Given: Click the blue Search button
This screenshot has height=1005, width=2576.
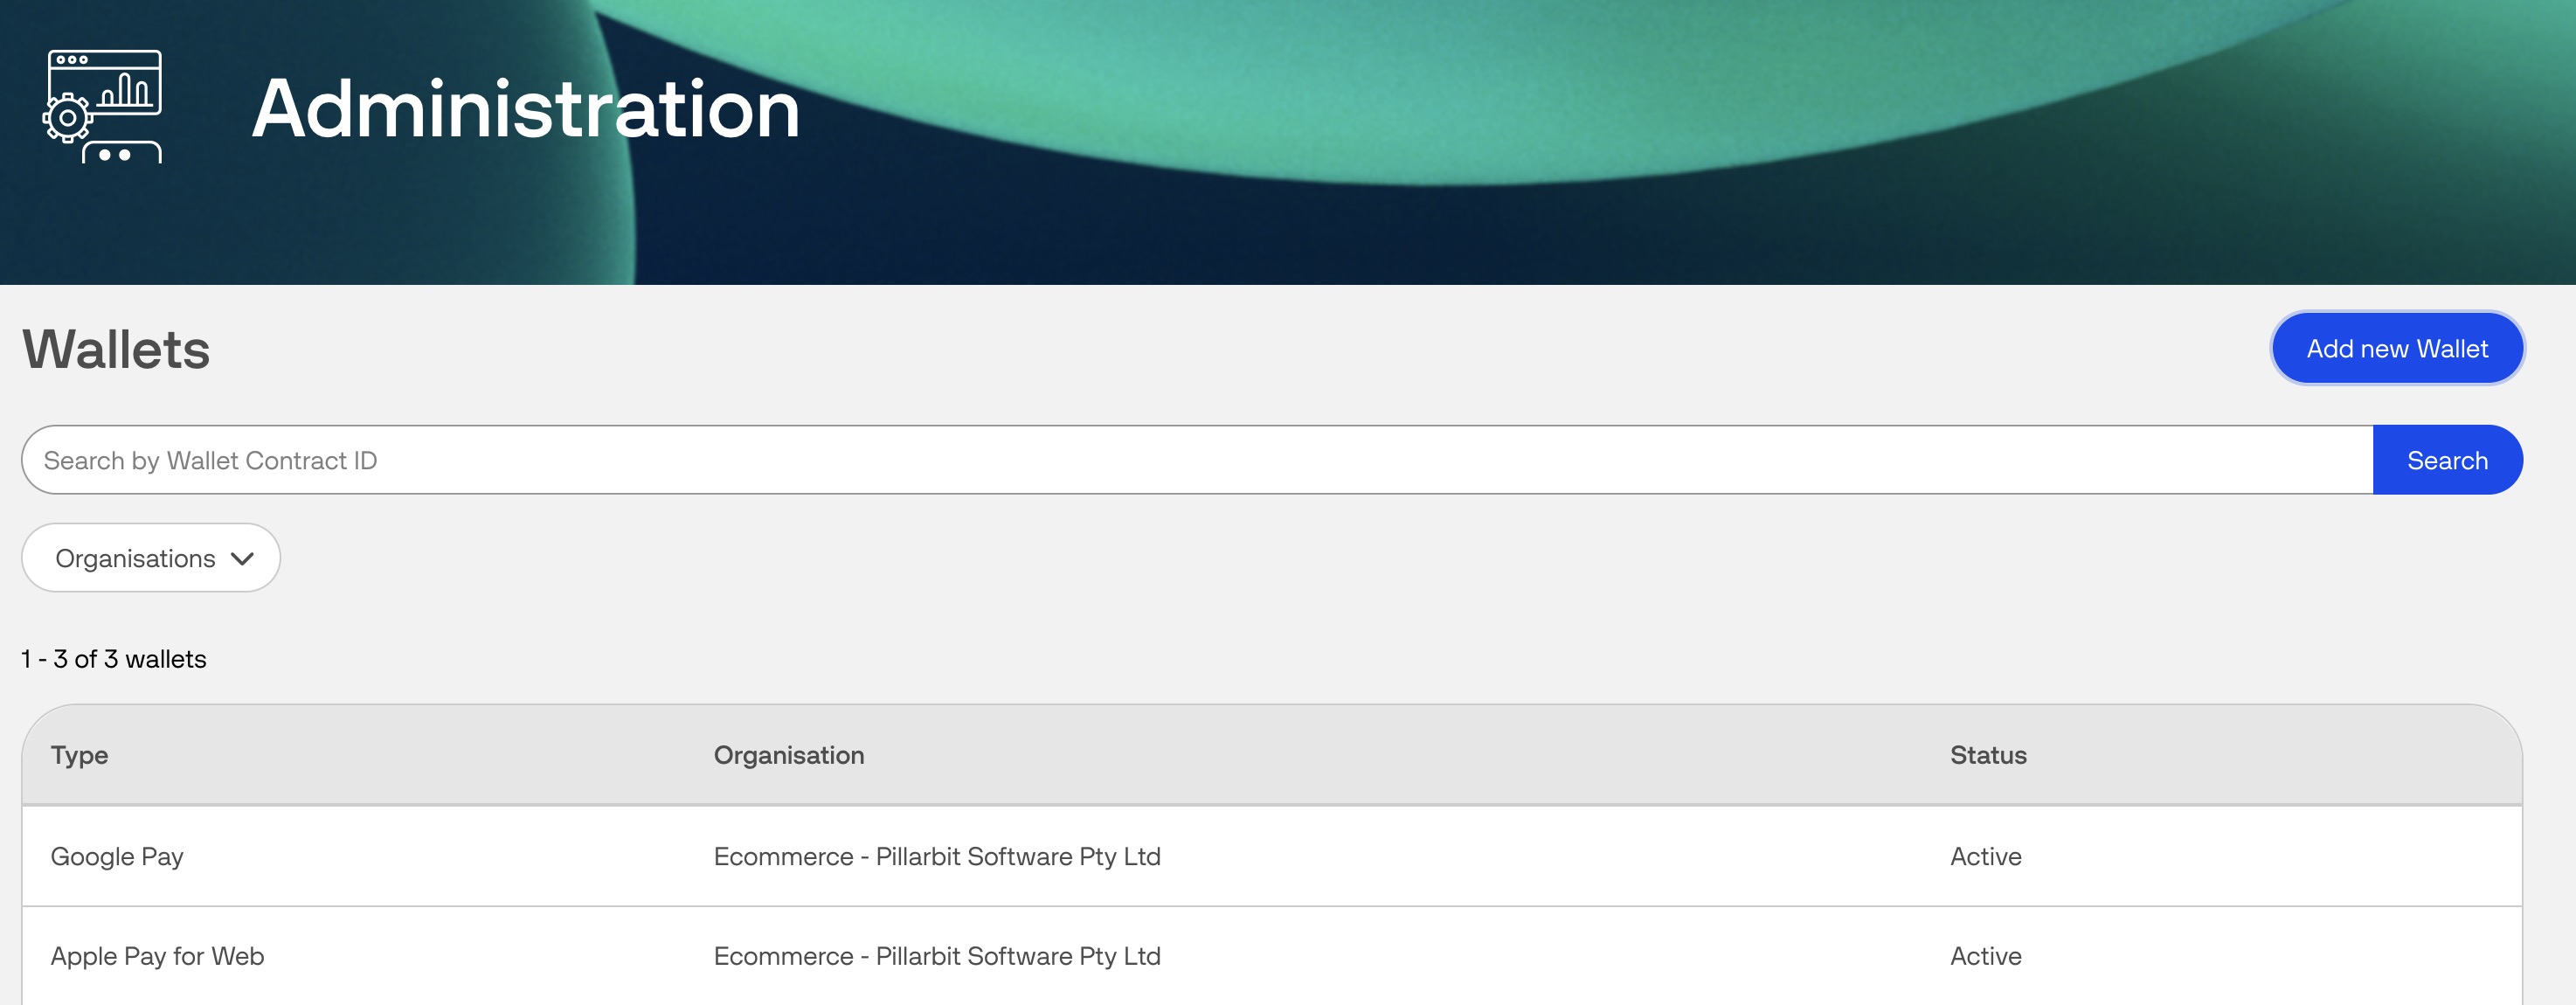Looking at the screenshot, I should pyautogui.click(x=2447, y=460).
